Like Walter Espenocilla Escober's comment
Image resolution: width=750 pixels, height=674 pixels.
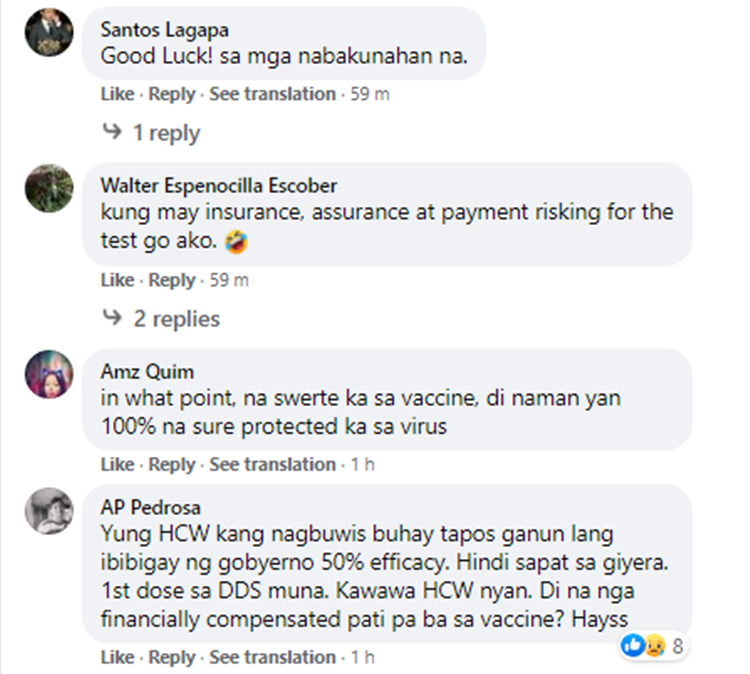click(x=117, y=280)
